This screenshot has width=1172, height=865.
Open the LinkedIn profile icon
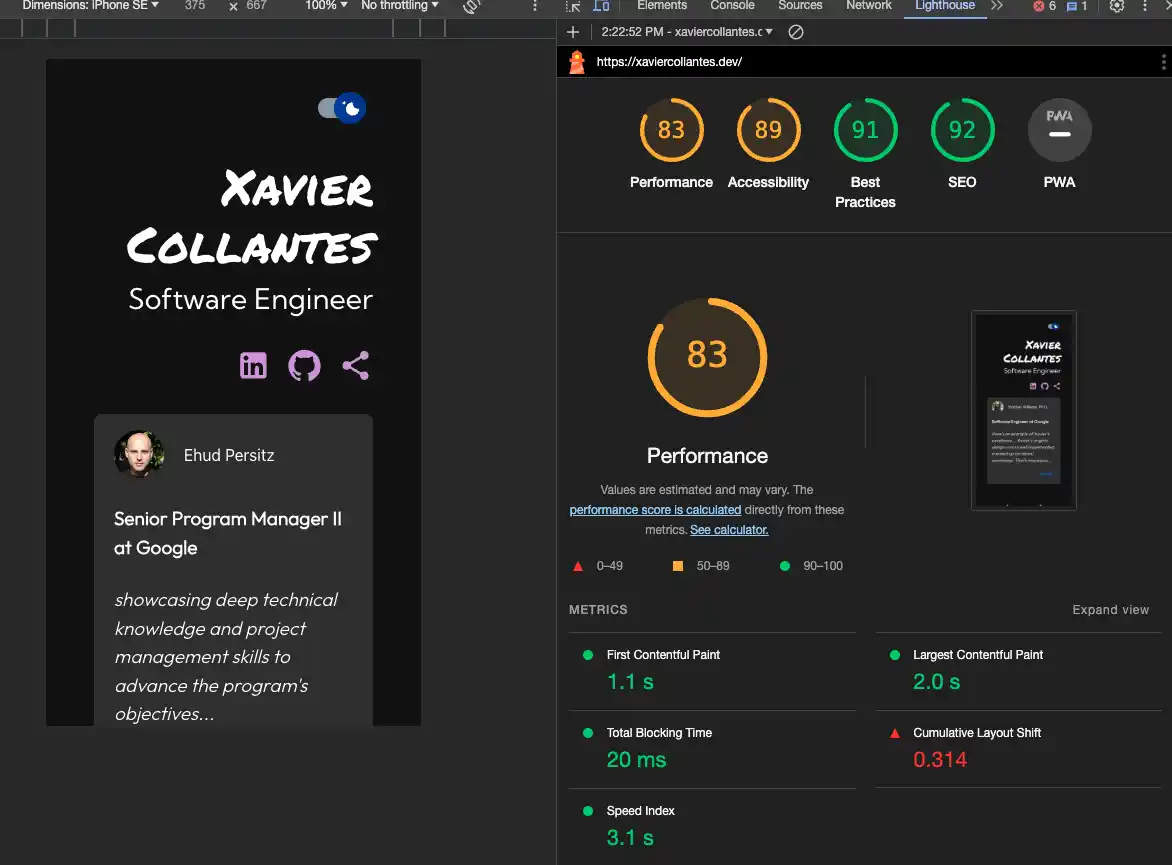click(253, 366)
